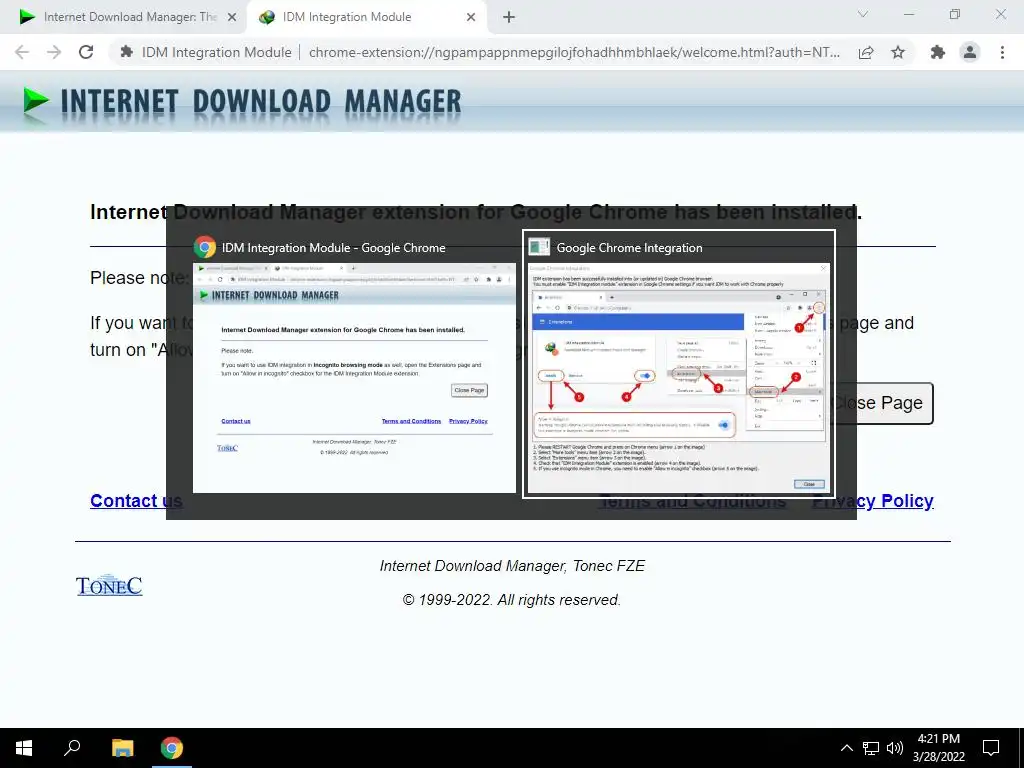Open the taskbar clock and date
Image resolution: width=1024 pixels, height=768 pixels.
click(x=938, y=748)
